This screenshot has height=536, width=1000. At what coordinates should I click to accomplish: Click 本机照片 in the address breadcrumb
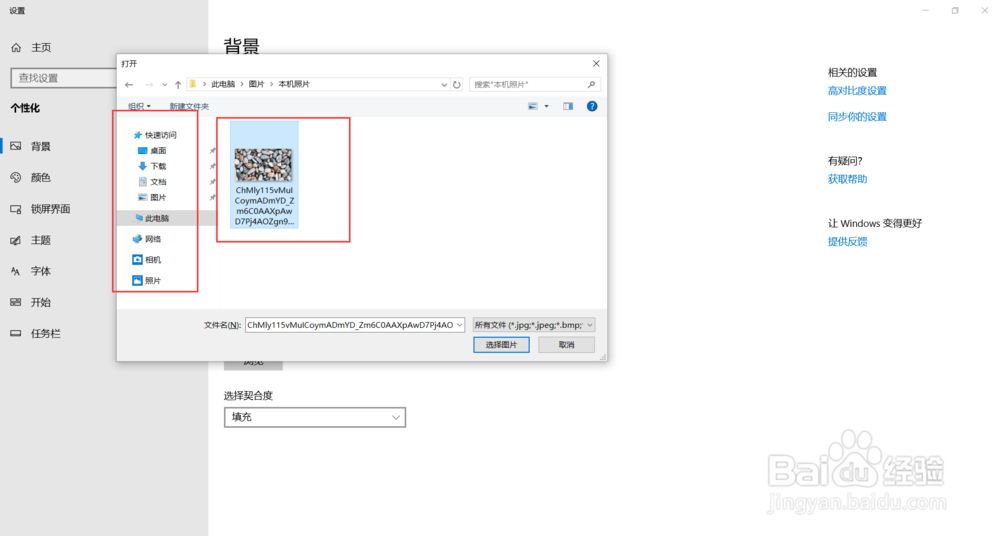point(294,84)
